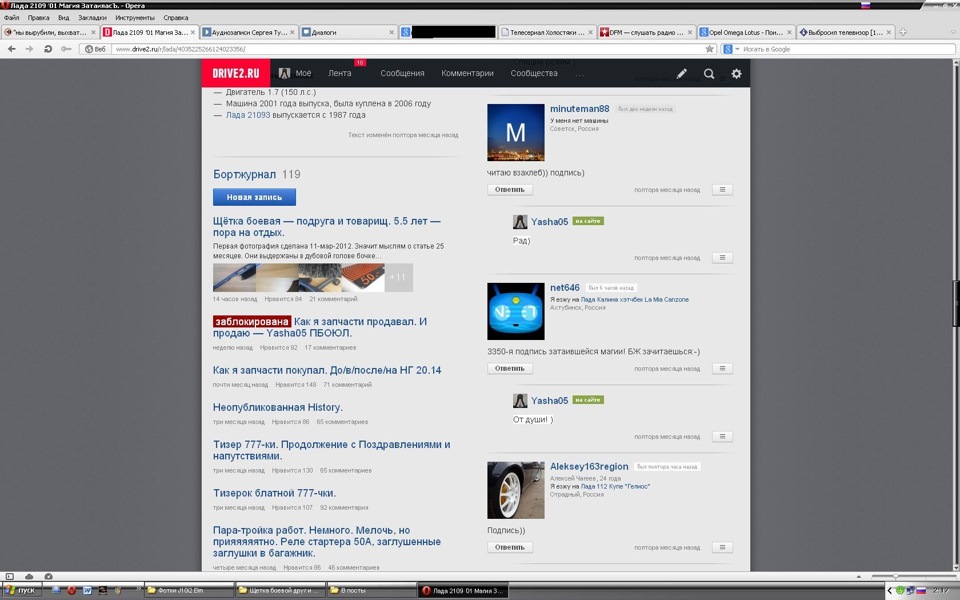Open comment menu for net646's comment

[722, 369]
